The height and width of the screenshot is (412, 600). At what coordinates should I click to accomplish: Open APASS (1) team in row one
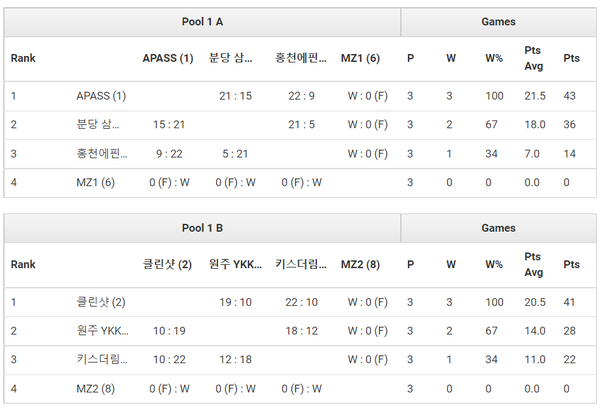[x=101, y=96]
